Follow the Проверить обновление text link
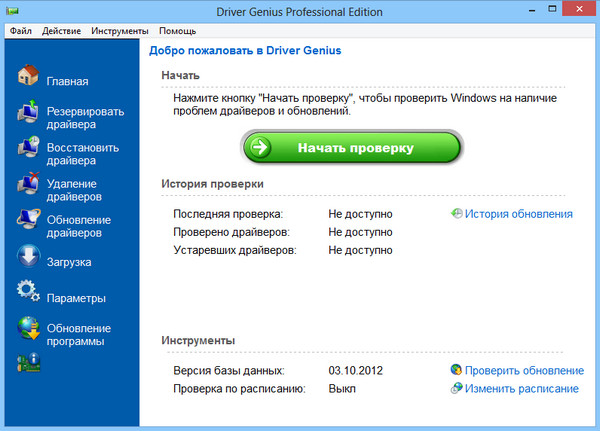 click(x=524, y=370)
